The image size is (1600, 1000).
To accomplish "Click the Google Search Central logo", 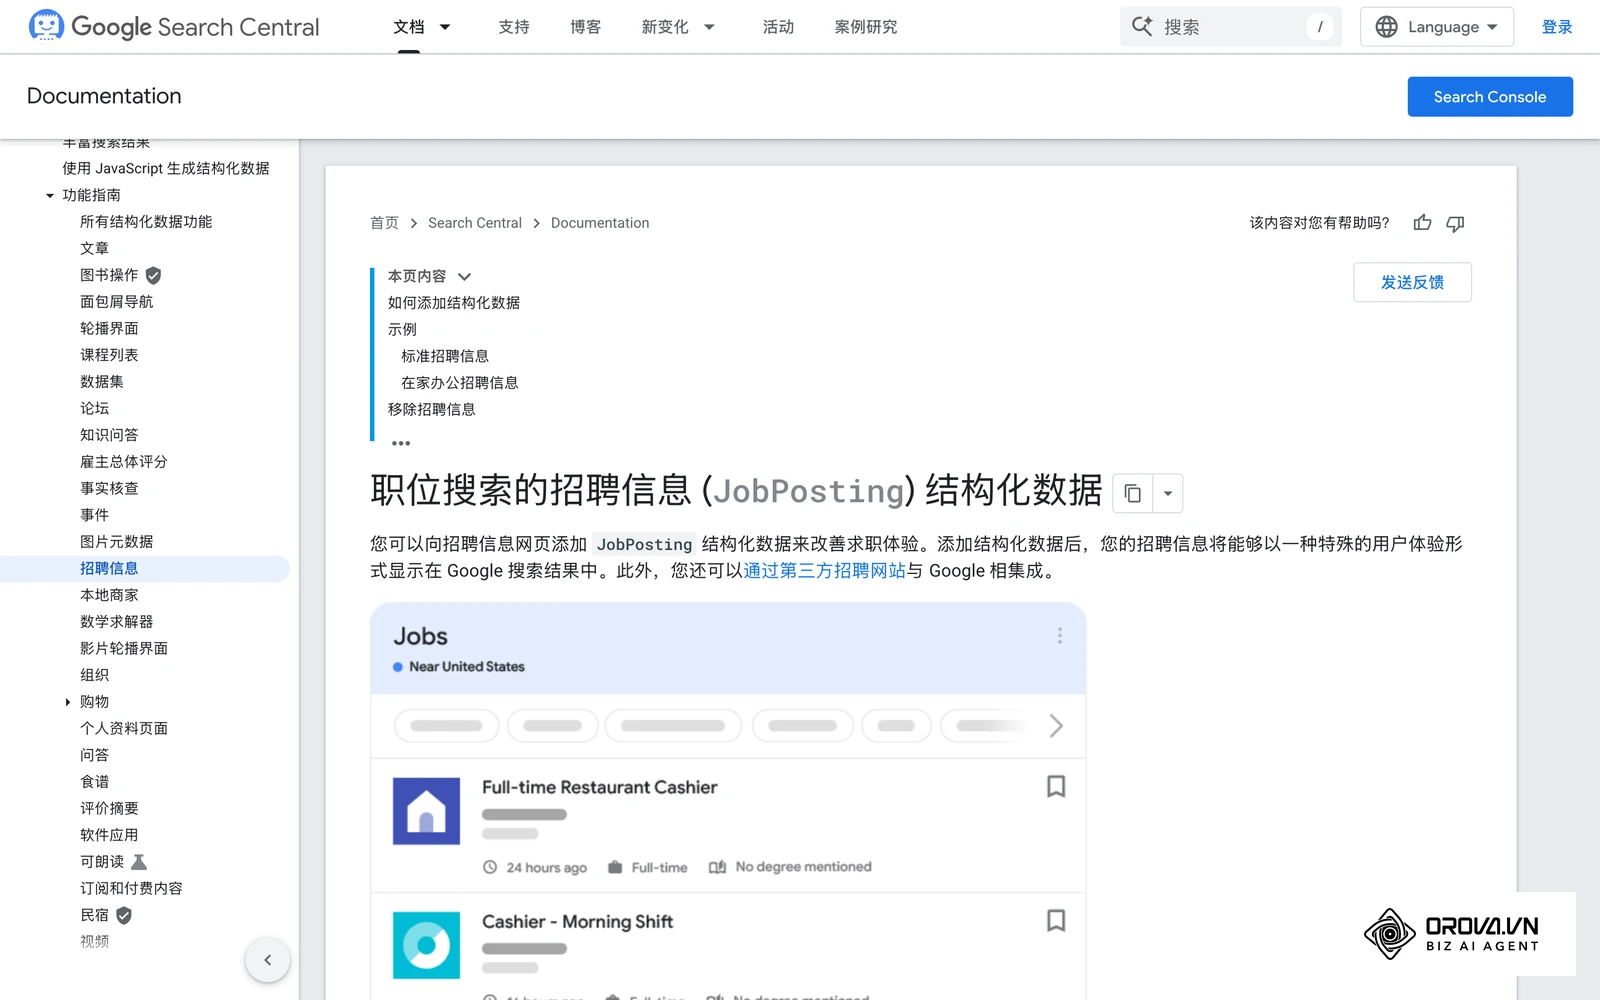I will [x=174, y=27].
